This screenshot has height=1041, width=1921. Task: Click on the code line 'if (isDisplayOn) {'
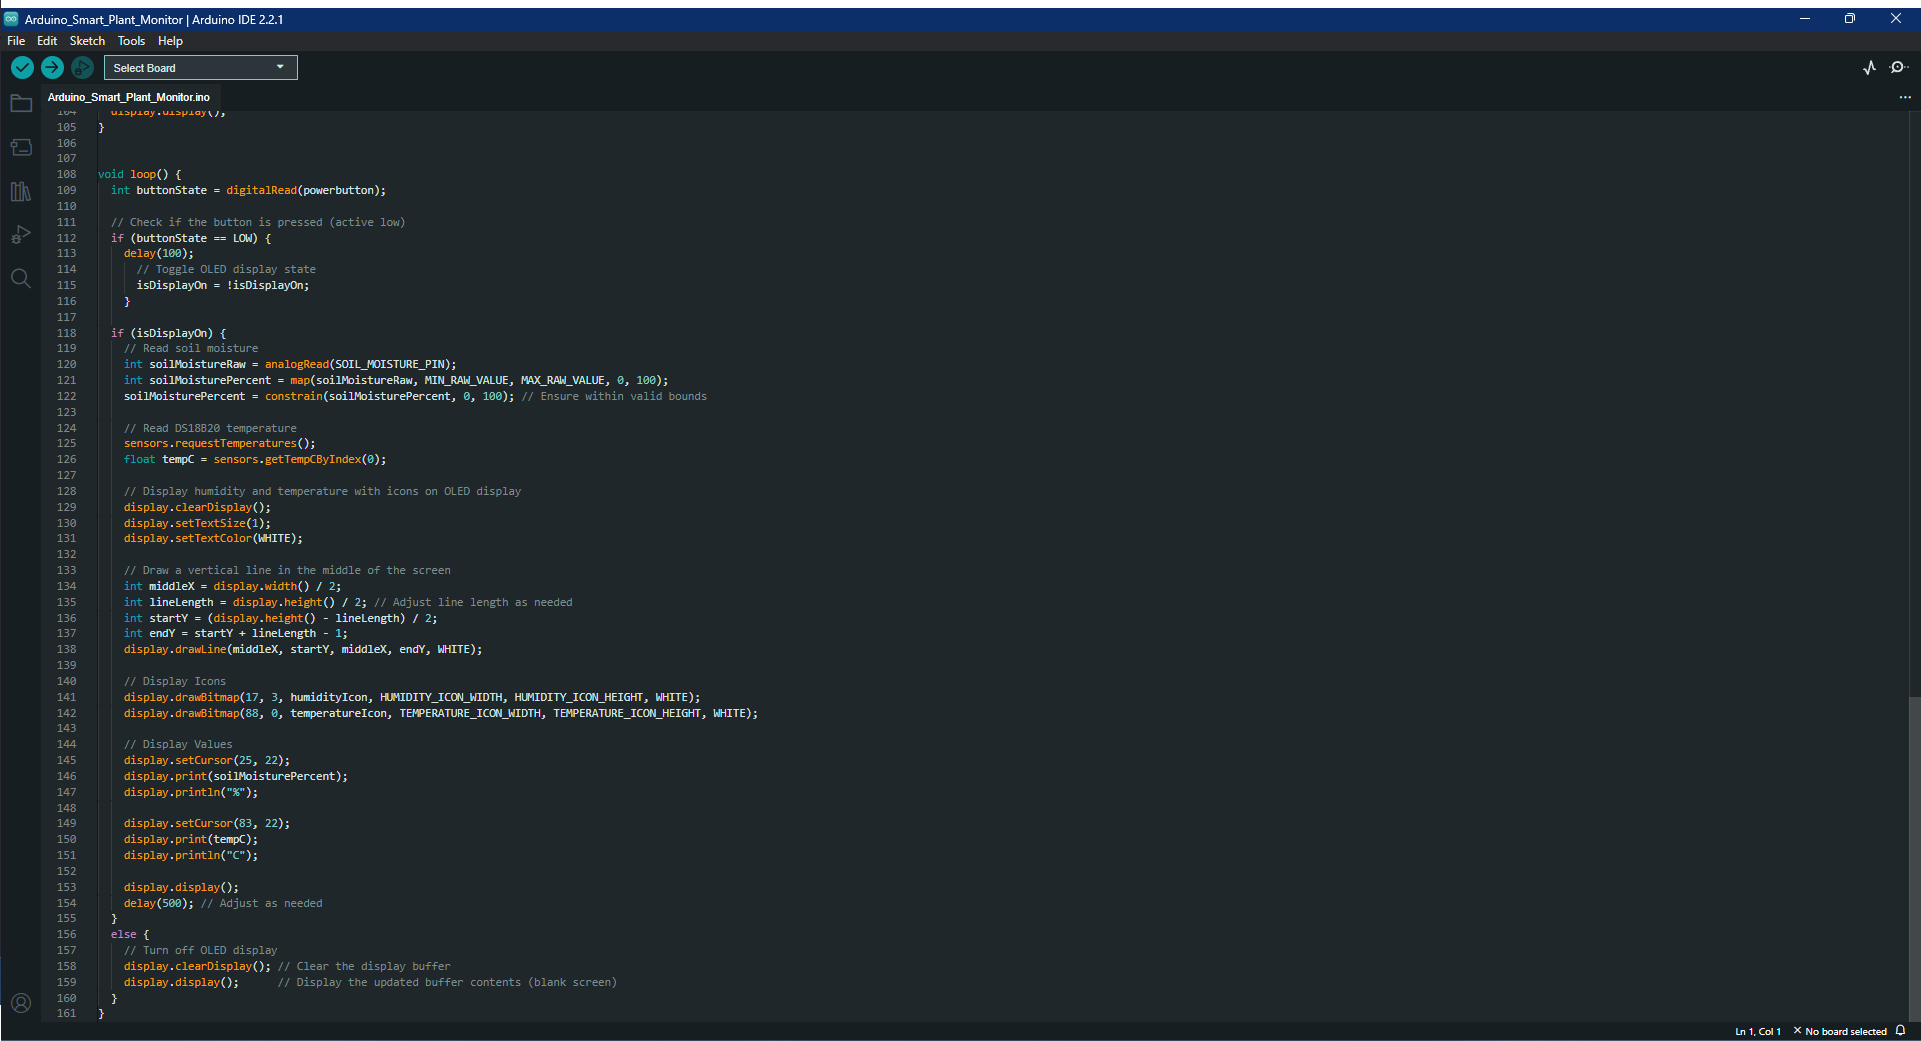click(x=169, y=333)
